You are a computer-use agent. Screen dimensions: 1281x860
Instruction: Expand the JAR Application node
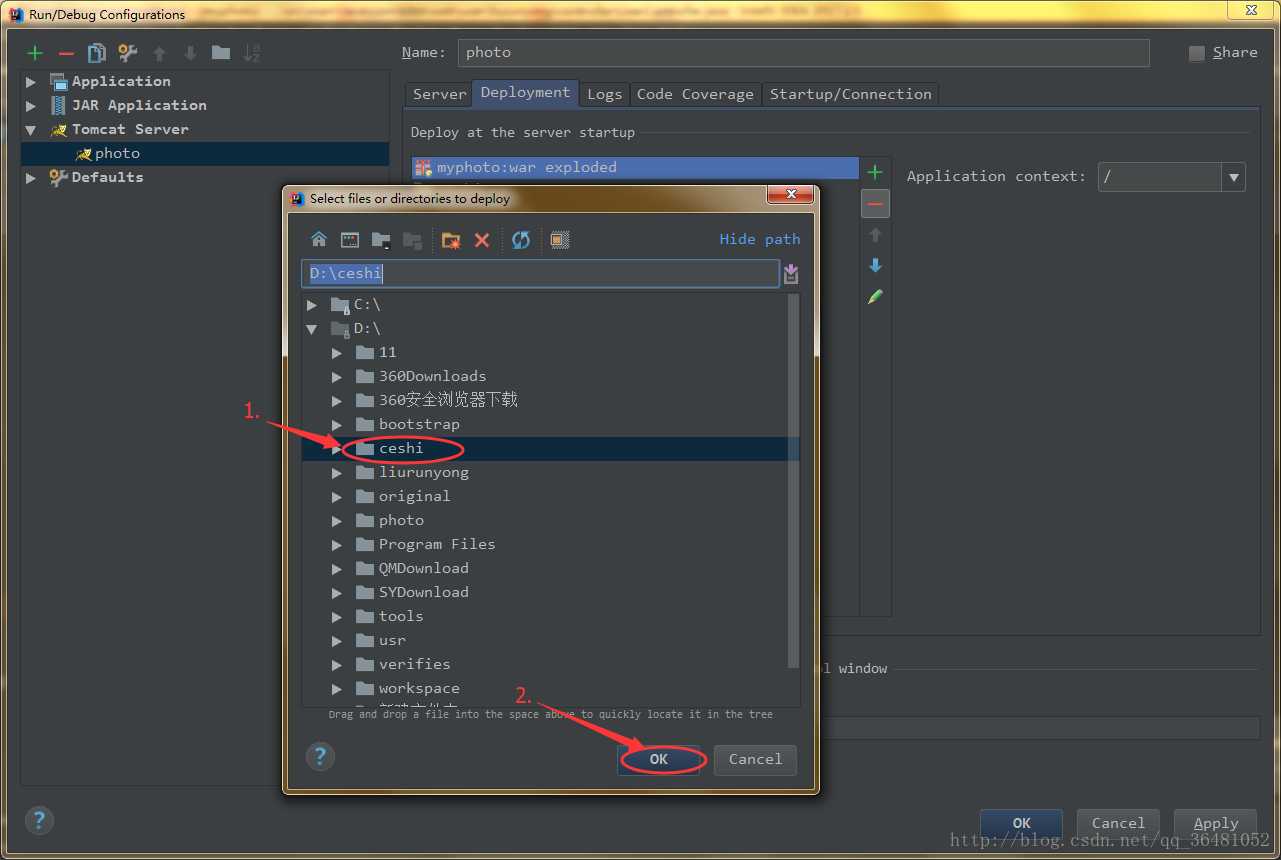click(x=31, y=106)
